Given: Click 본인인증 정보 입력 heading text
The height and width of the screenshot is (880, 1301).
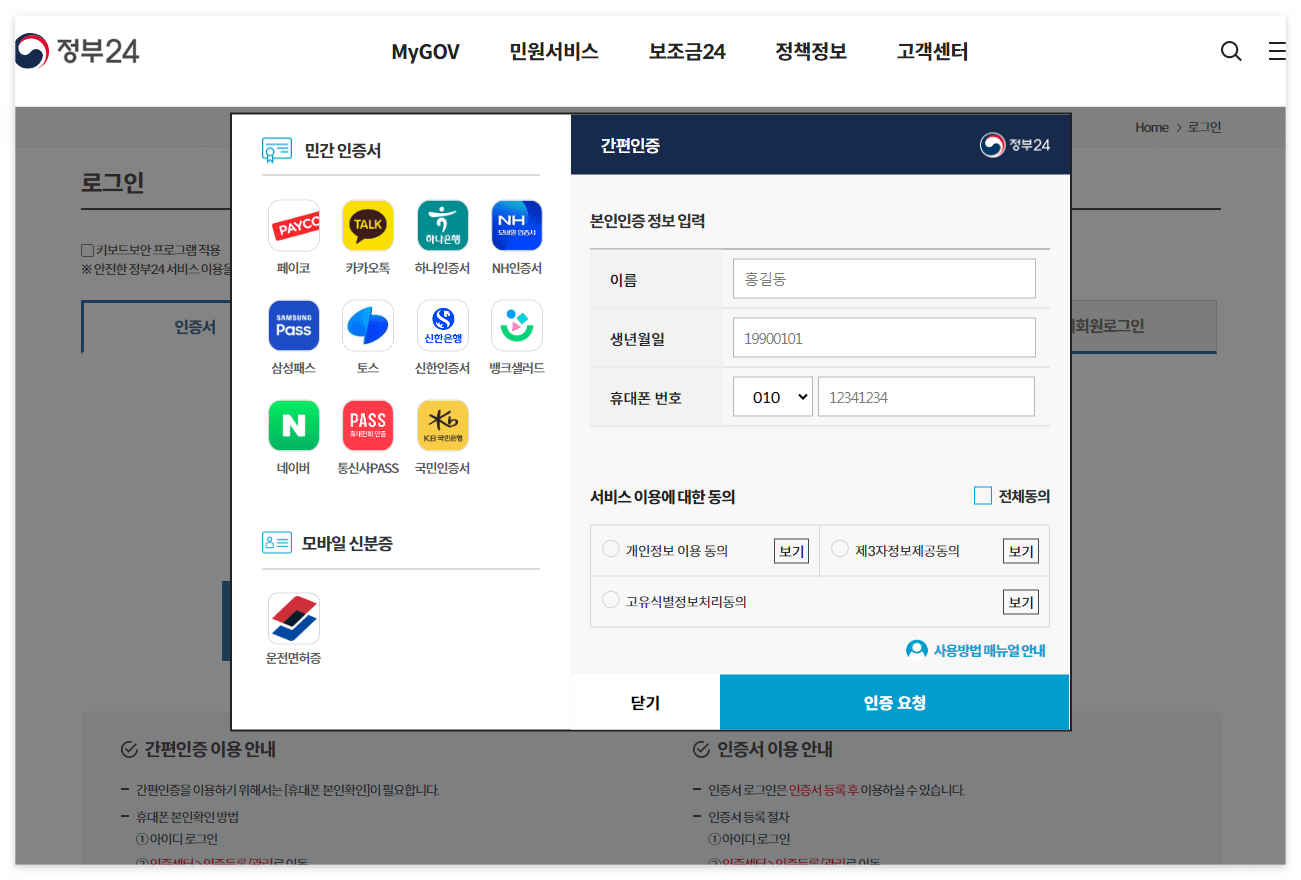Looking at the screenshot, I should point(648,221).
